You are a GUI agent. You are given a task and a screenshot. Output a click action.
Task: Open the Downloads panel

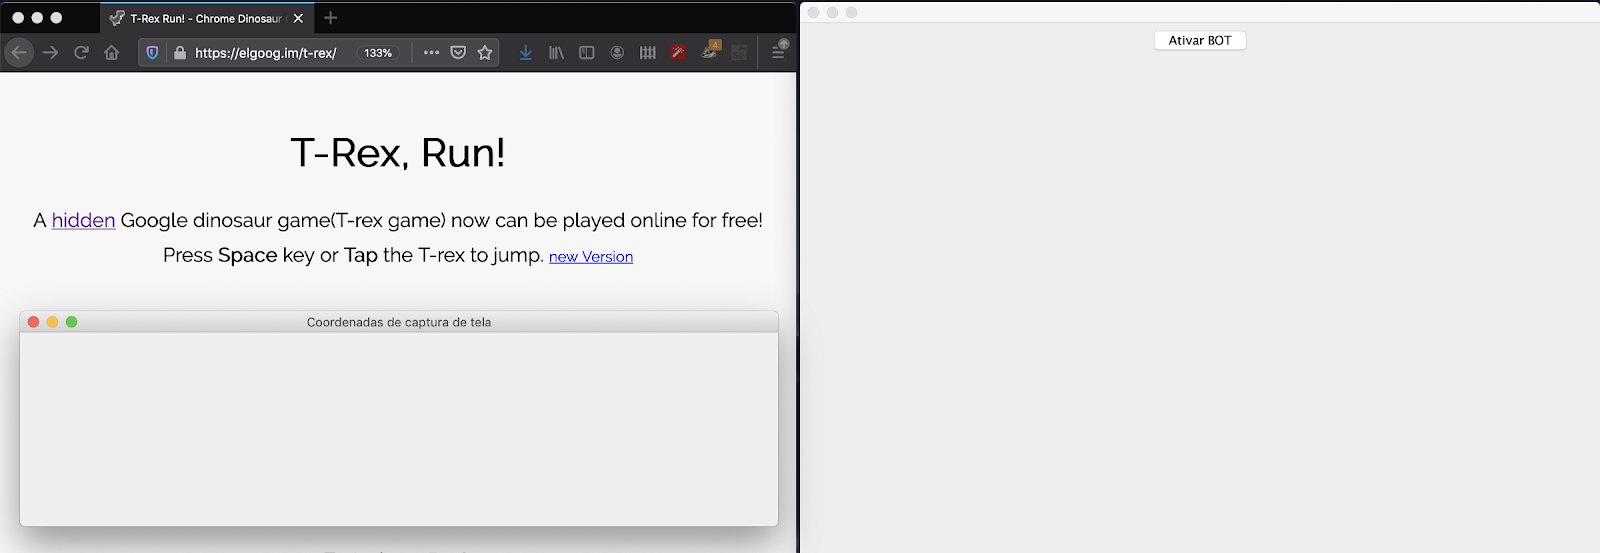click(525, 52)
